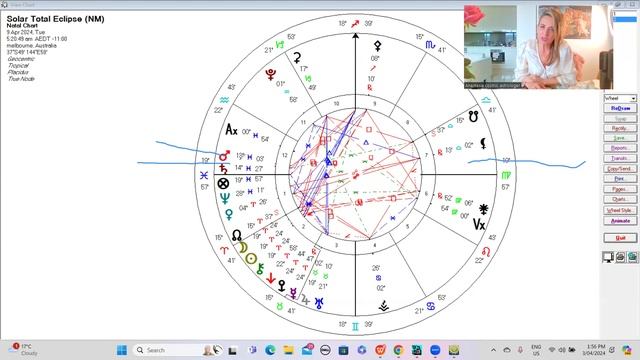This screenshot has height=360, width=640.
Task: Click the red Sagittarius Midheaven glyph
Action: [356, 24]
